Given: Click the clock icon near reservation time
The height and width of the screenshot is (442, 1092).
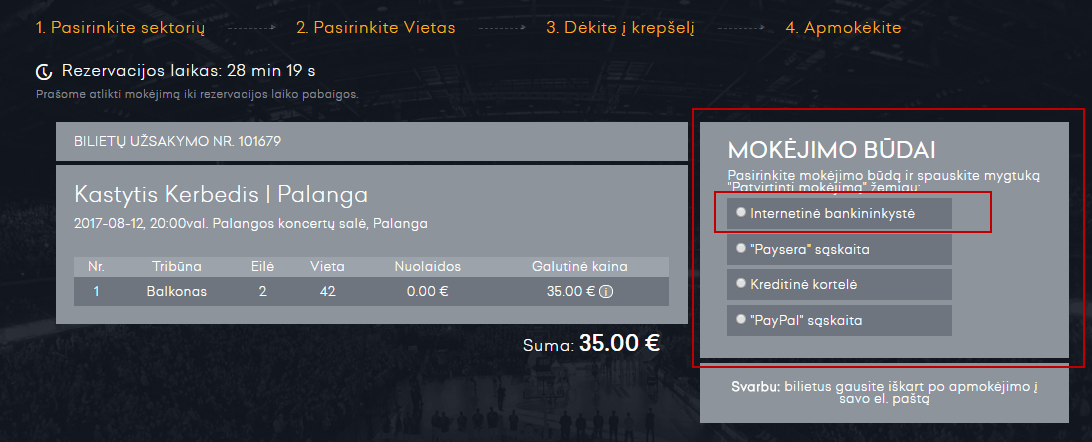Looking at the screenshot, I should (x=45, y=71).
